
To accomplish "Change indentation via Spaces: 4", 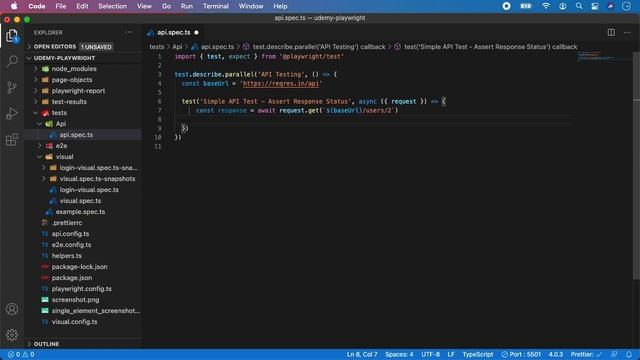I will (399, 354).
